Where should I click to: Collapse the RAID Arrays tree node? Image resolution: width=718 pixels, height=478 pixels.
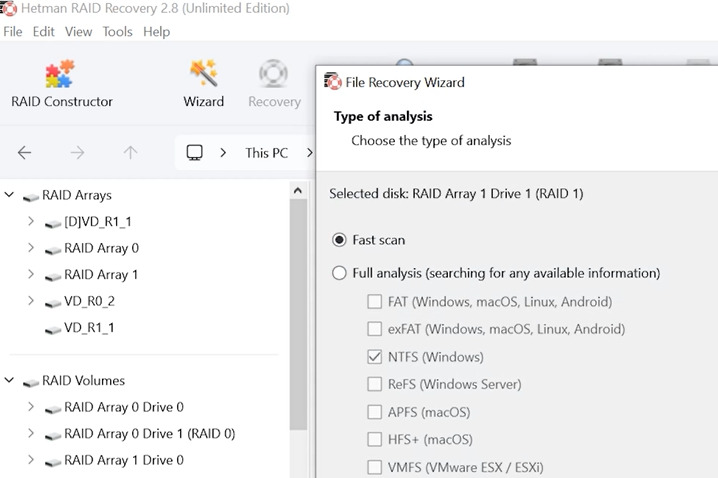[x=9, y=195]
